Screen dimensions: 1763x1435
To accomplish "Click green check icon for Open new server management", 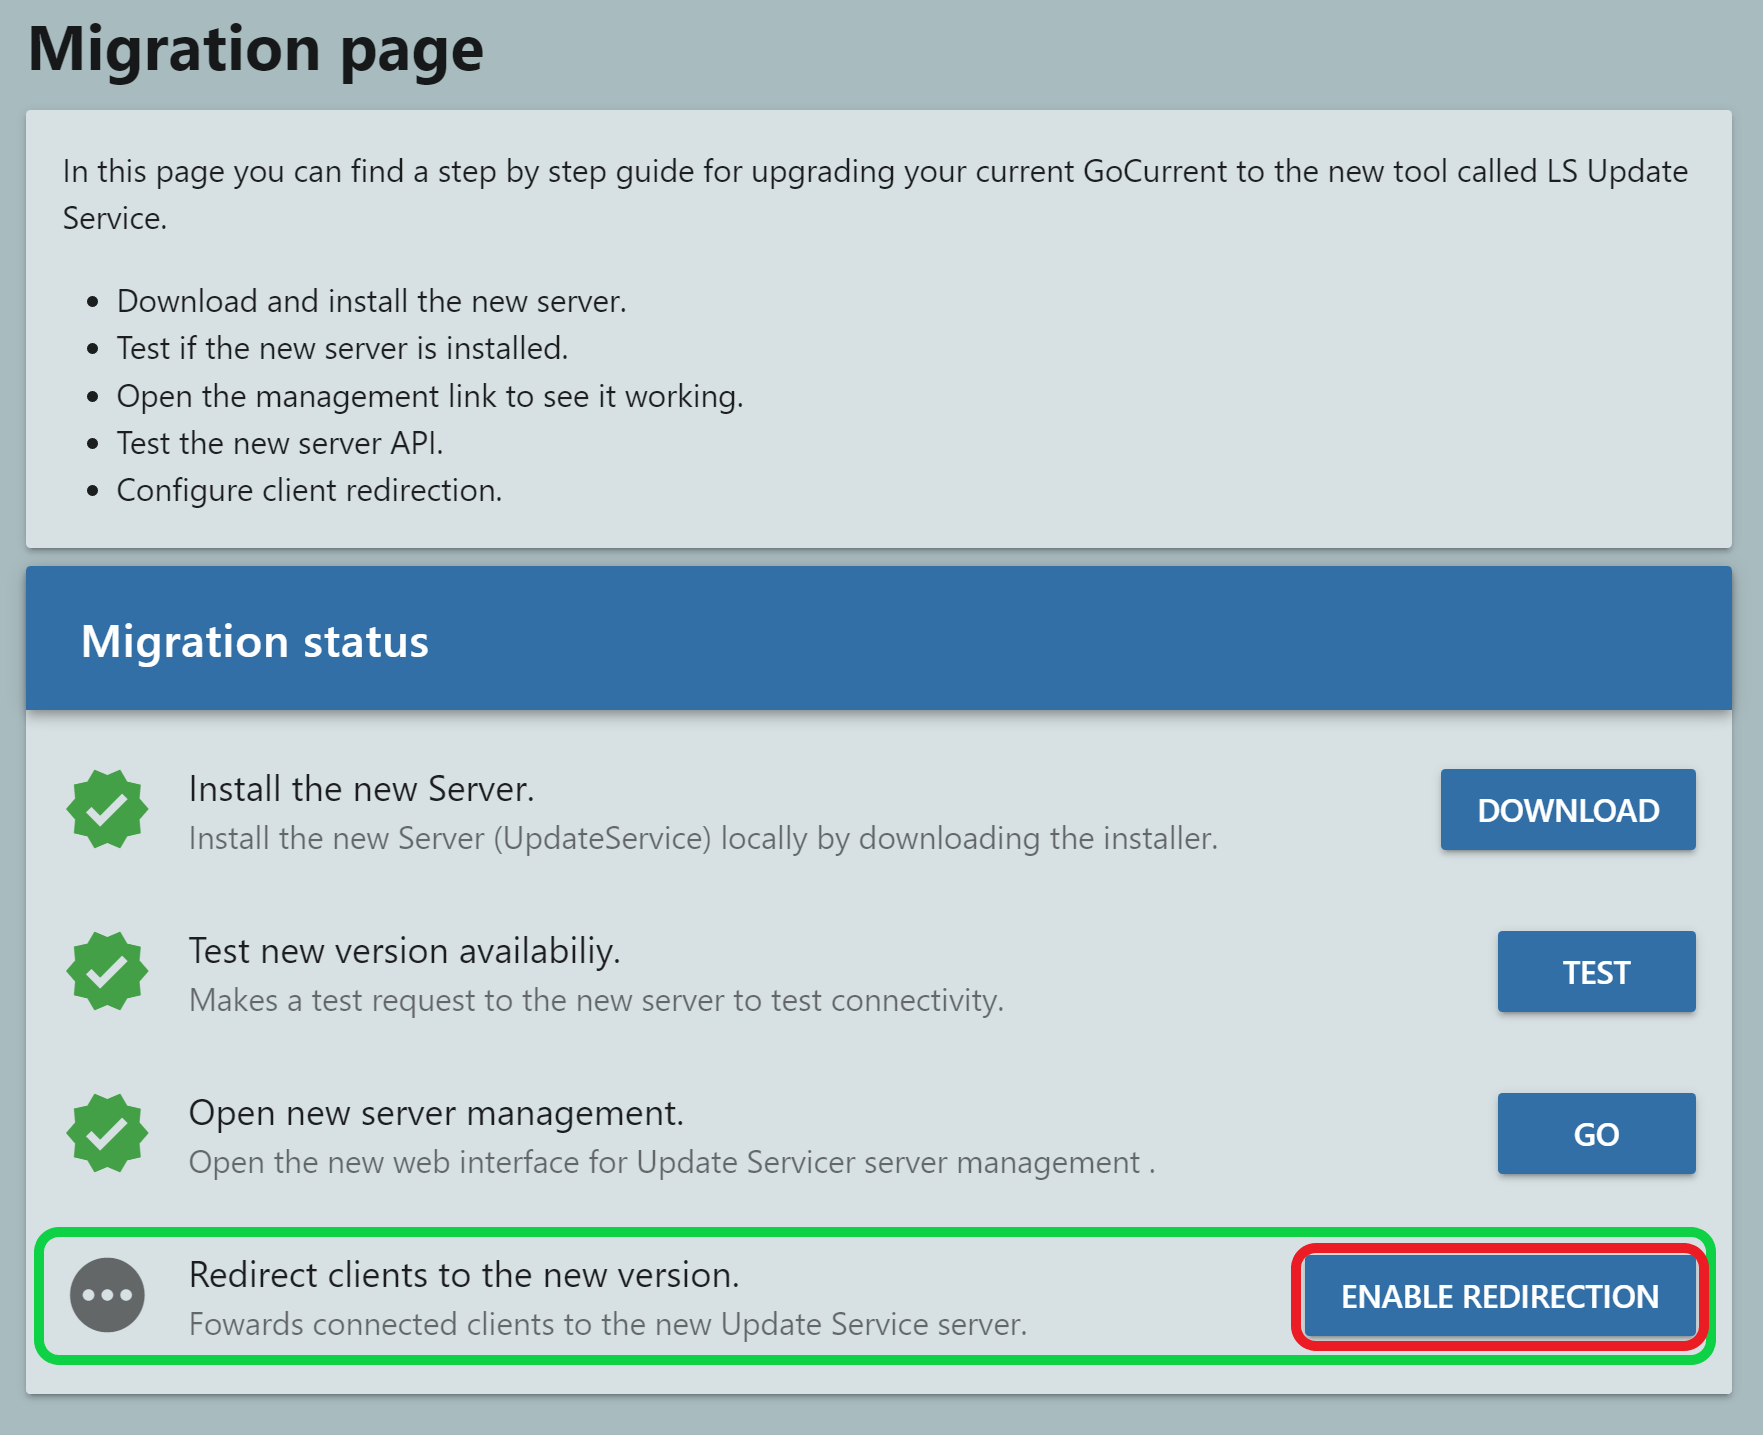I will (x=107, y=1133).
